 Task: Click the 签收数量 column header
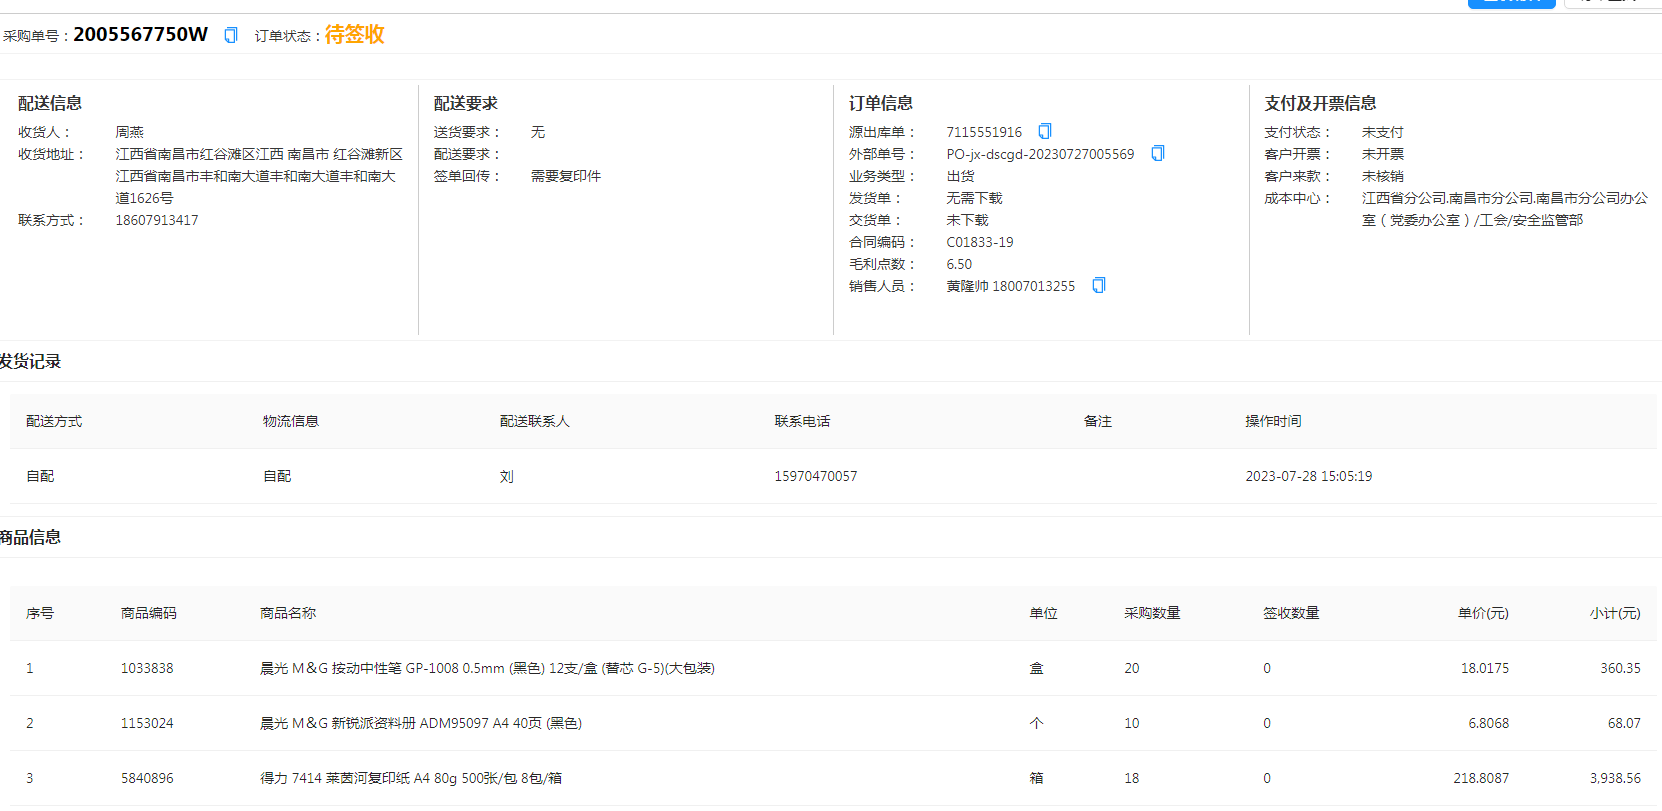(x=1291, y=613)
